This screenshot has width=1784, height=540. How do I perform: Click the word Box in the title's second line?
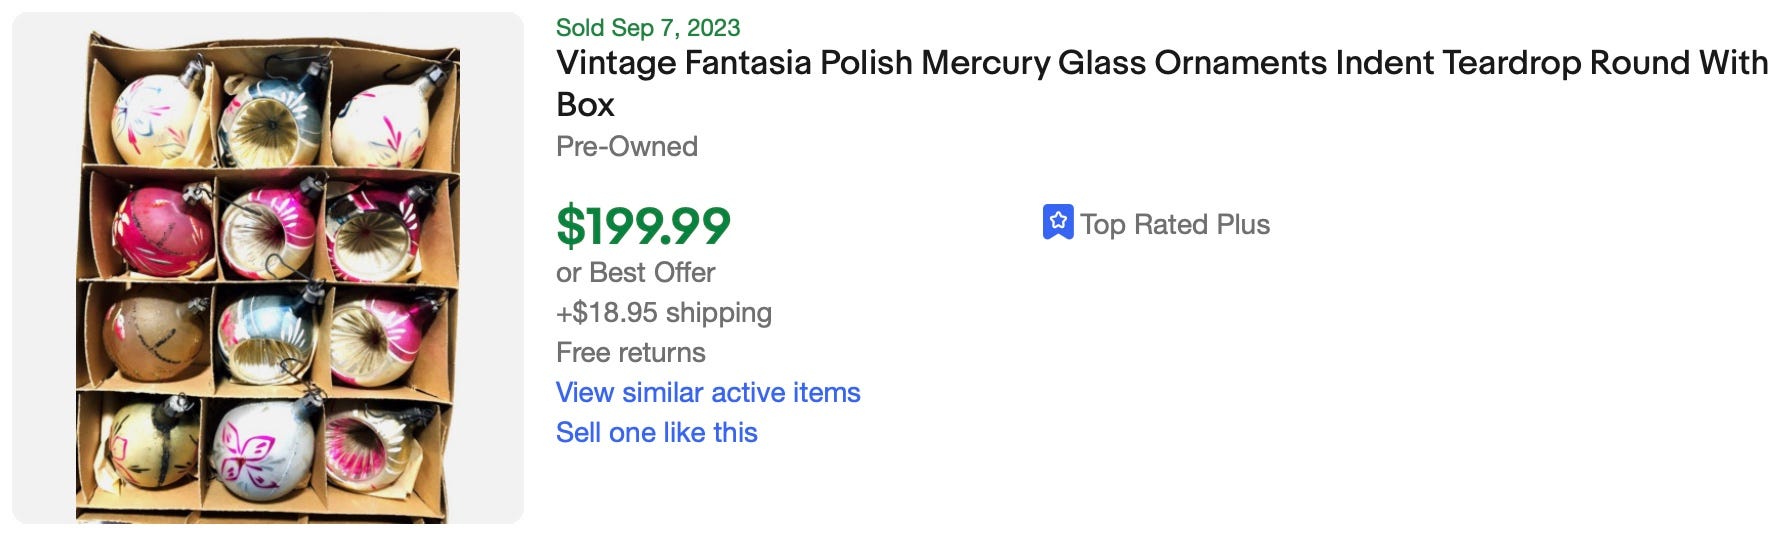click(x=585, y=104)
